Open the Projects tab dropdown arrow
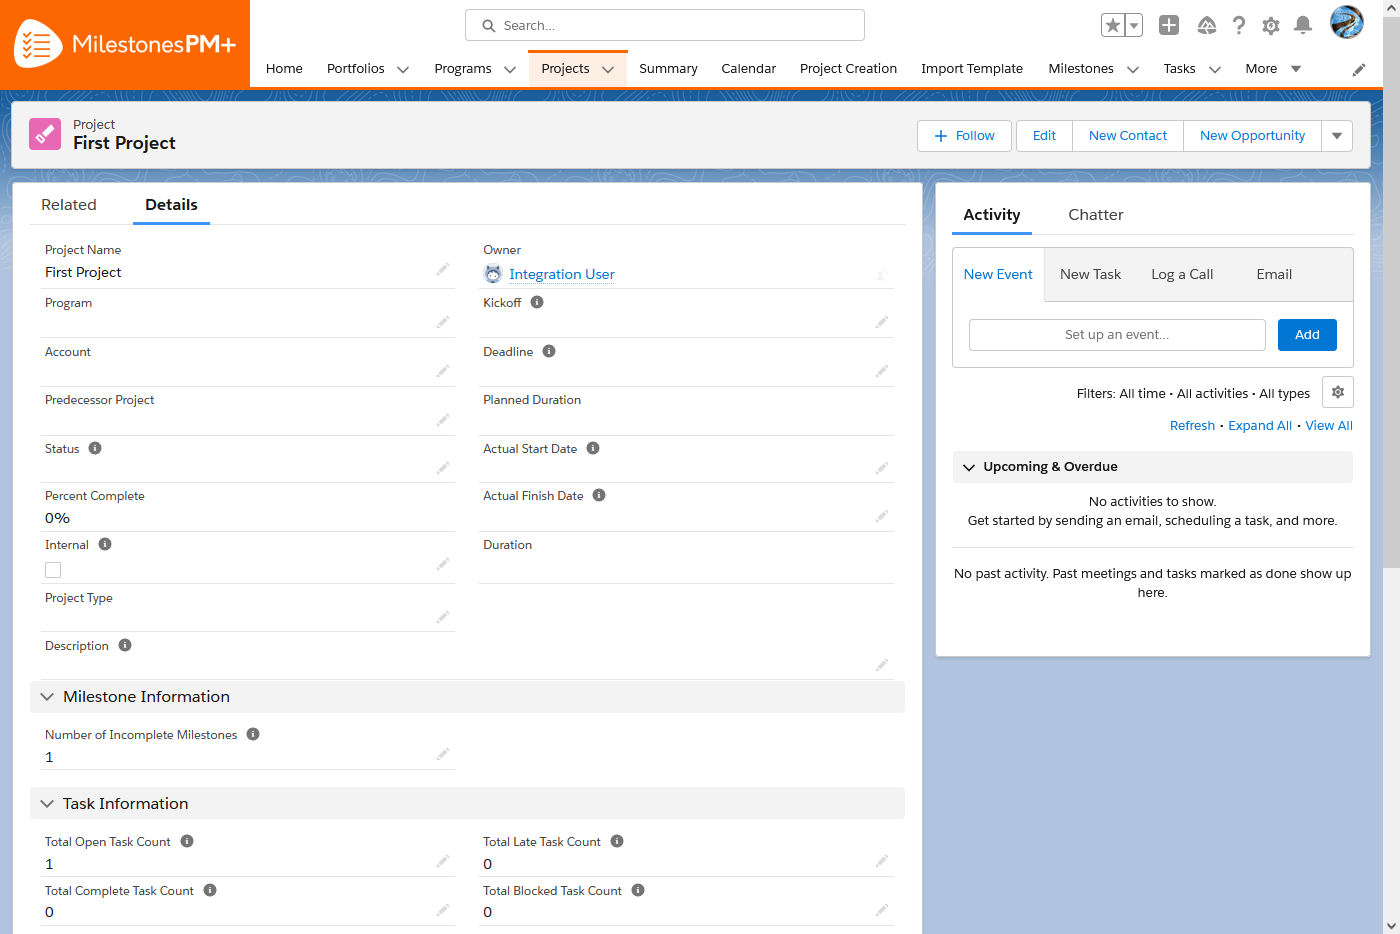Image resolution: width=1400 pixels, height=934 pixels. 609,69
